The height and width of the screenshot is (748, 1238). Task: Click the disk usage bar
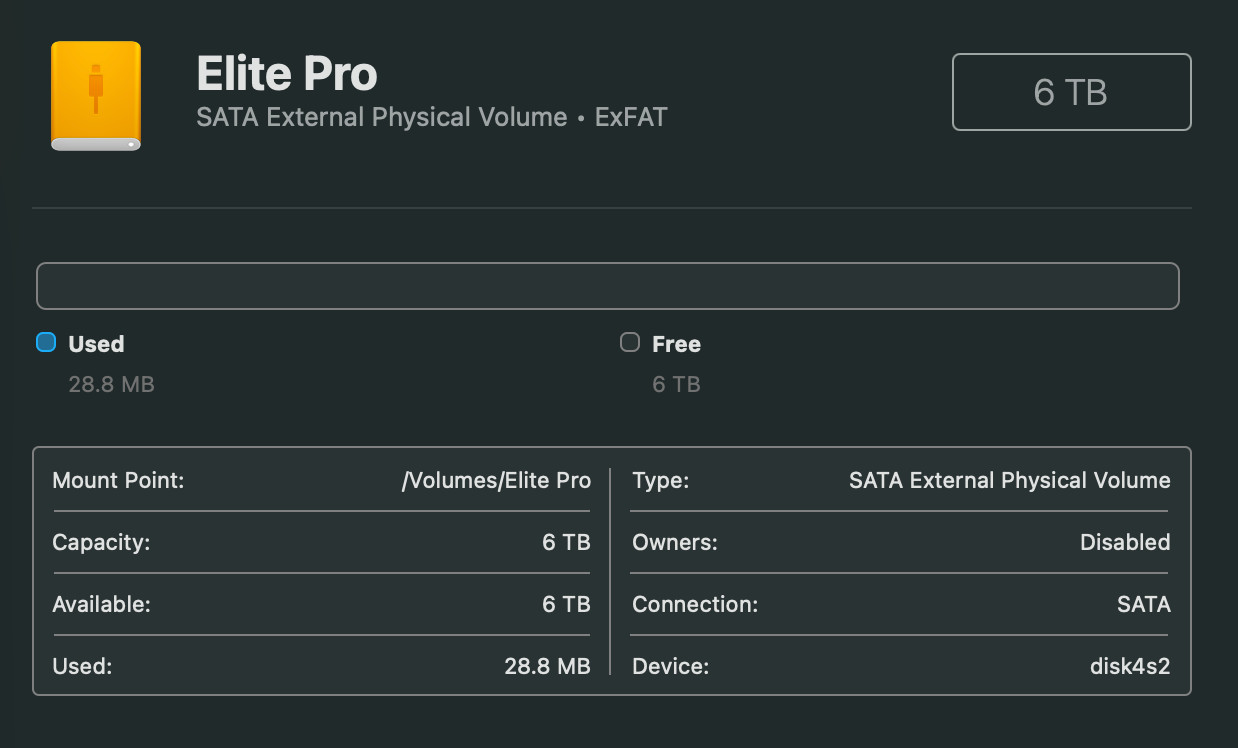point(607,286)
